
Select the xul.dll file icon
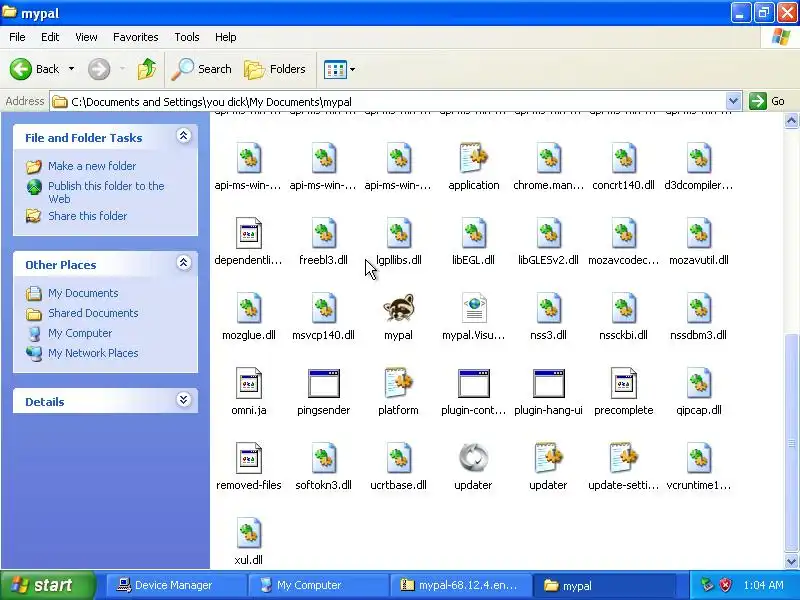[248, 533]
